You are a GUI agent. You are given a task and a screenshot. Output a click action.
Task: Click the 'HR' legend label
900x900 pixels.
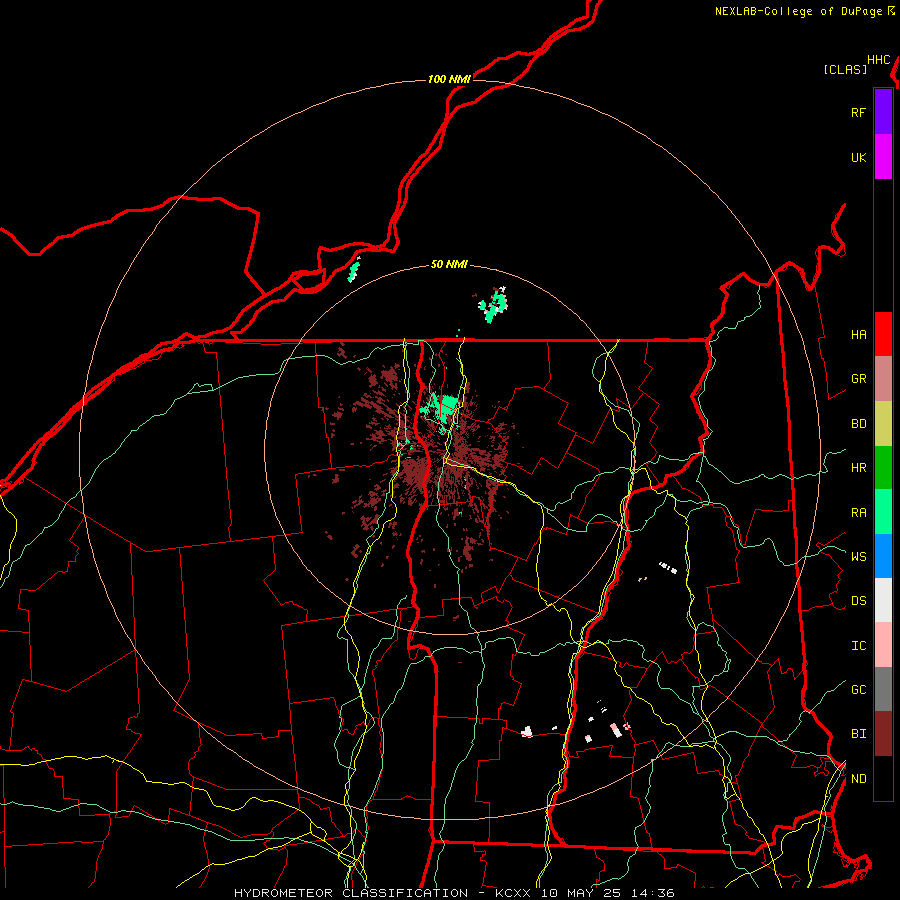coord(858,468)
